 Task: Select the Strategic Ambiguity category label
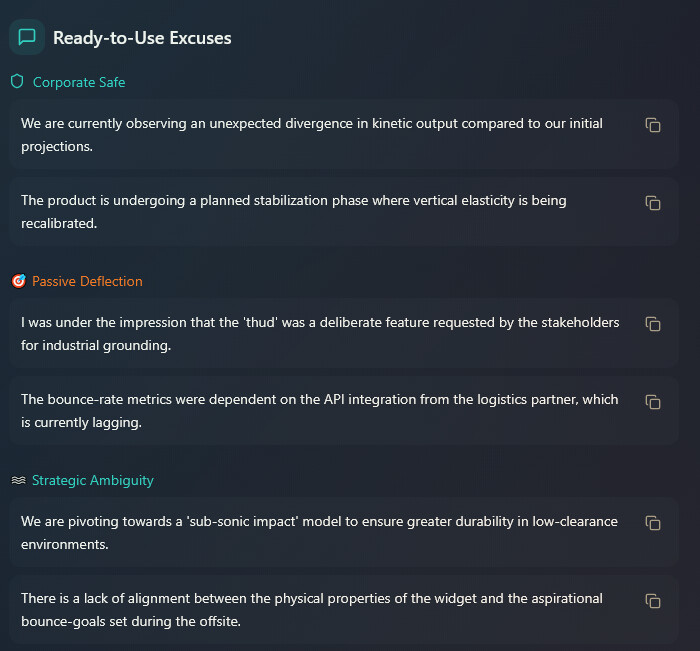tap(93, 480)
